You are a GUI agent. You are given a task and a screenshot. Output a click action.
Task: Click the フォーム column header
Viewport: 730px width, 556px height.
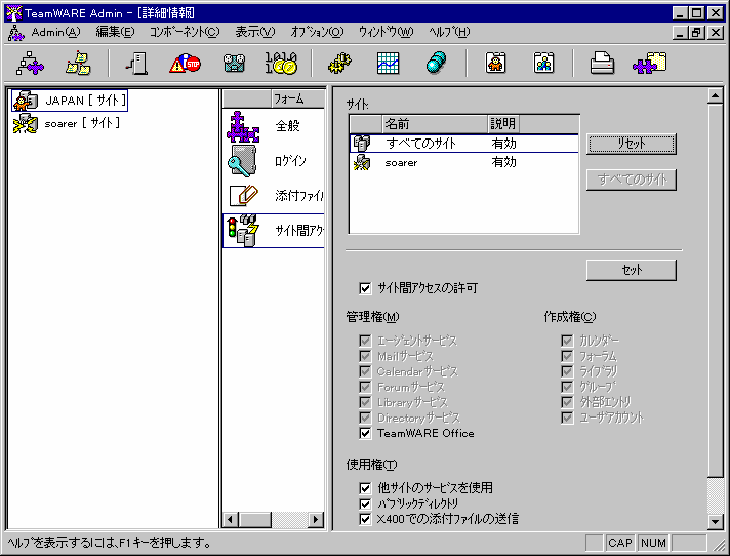[x=298, y=99]
